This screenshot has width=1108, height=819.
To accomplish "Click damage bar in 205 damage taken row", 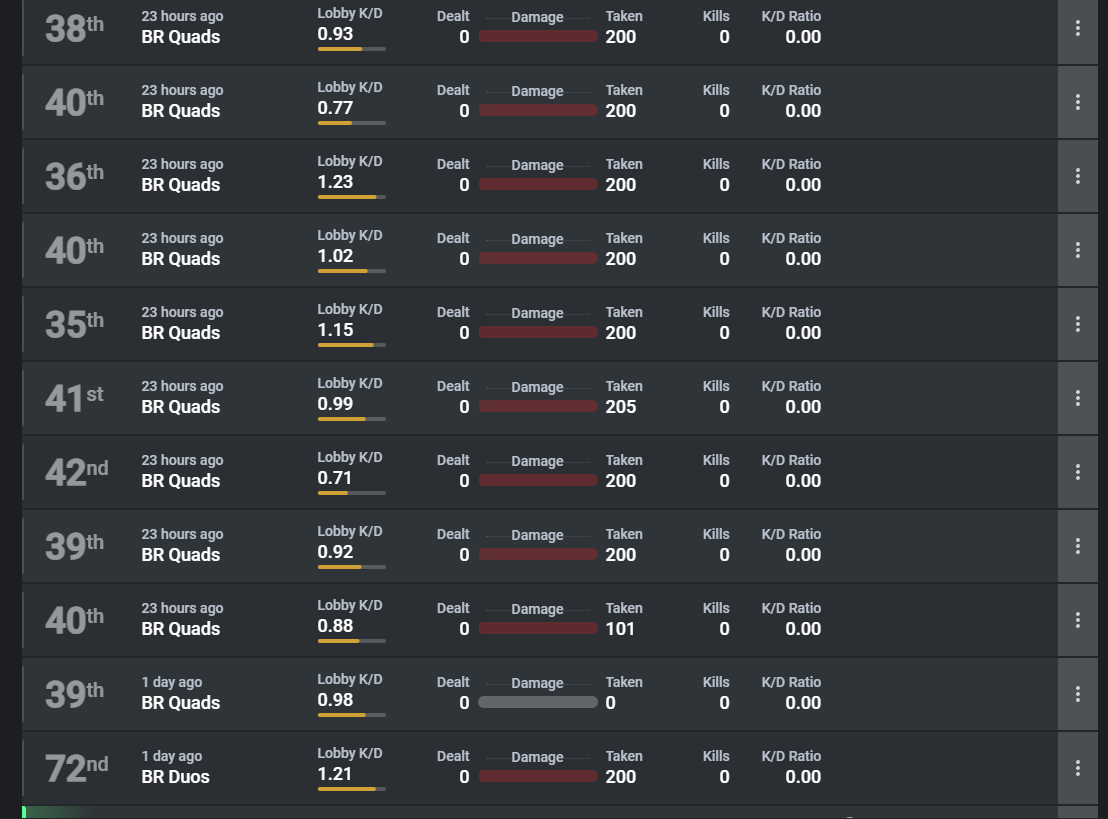I will click(x=538, y=406).
